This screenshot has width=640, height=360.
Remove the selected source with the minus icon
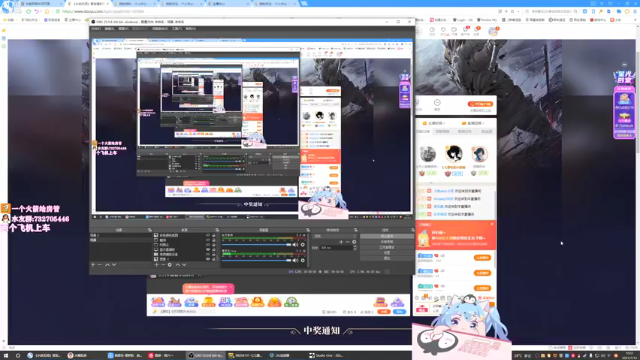point(163,264)
